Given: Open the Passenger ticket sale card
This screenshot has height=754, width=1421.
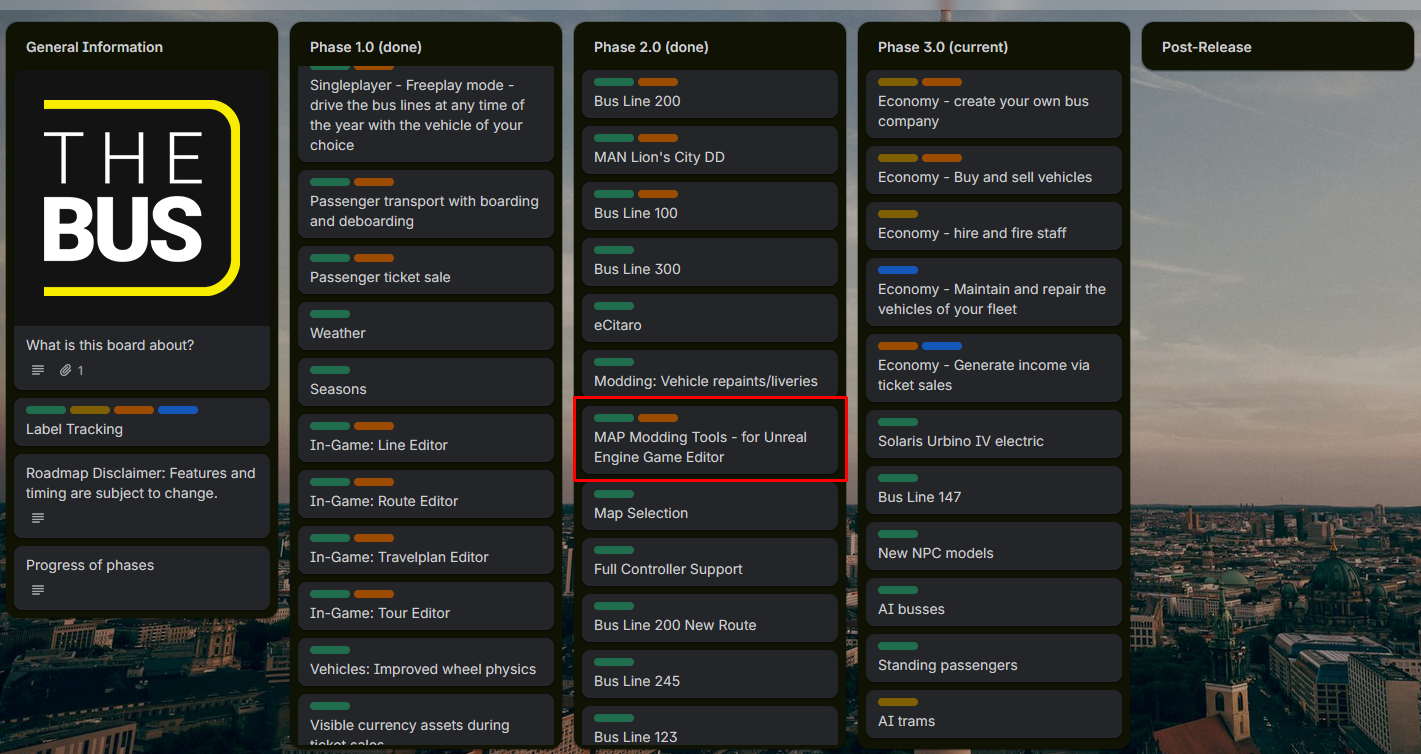Looking at the screenshot, I should (x=426, y=270).
